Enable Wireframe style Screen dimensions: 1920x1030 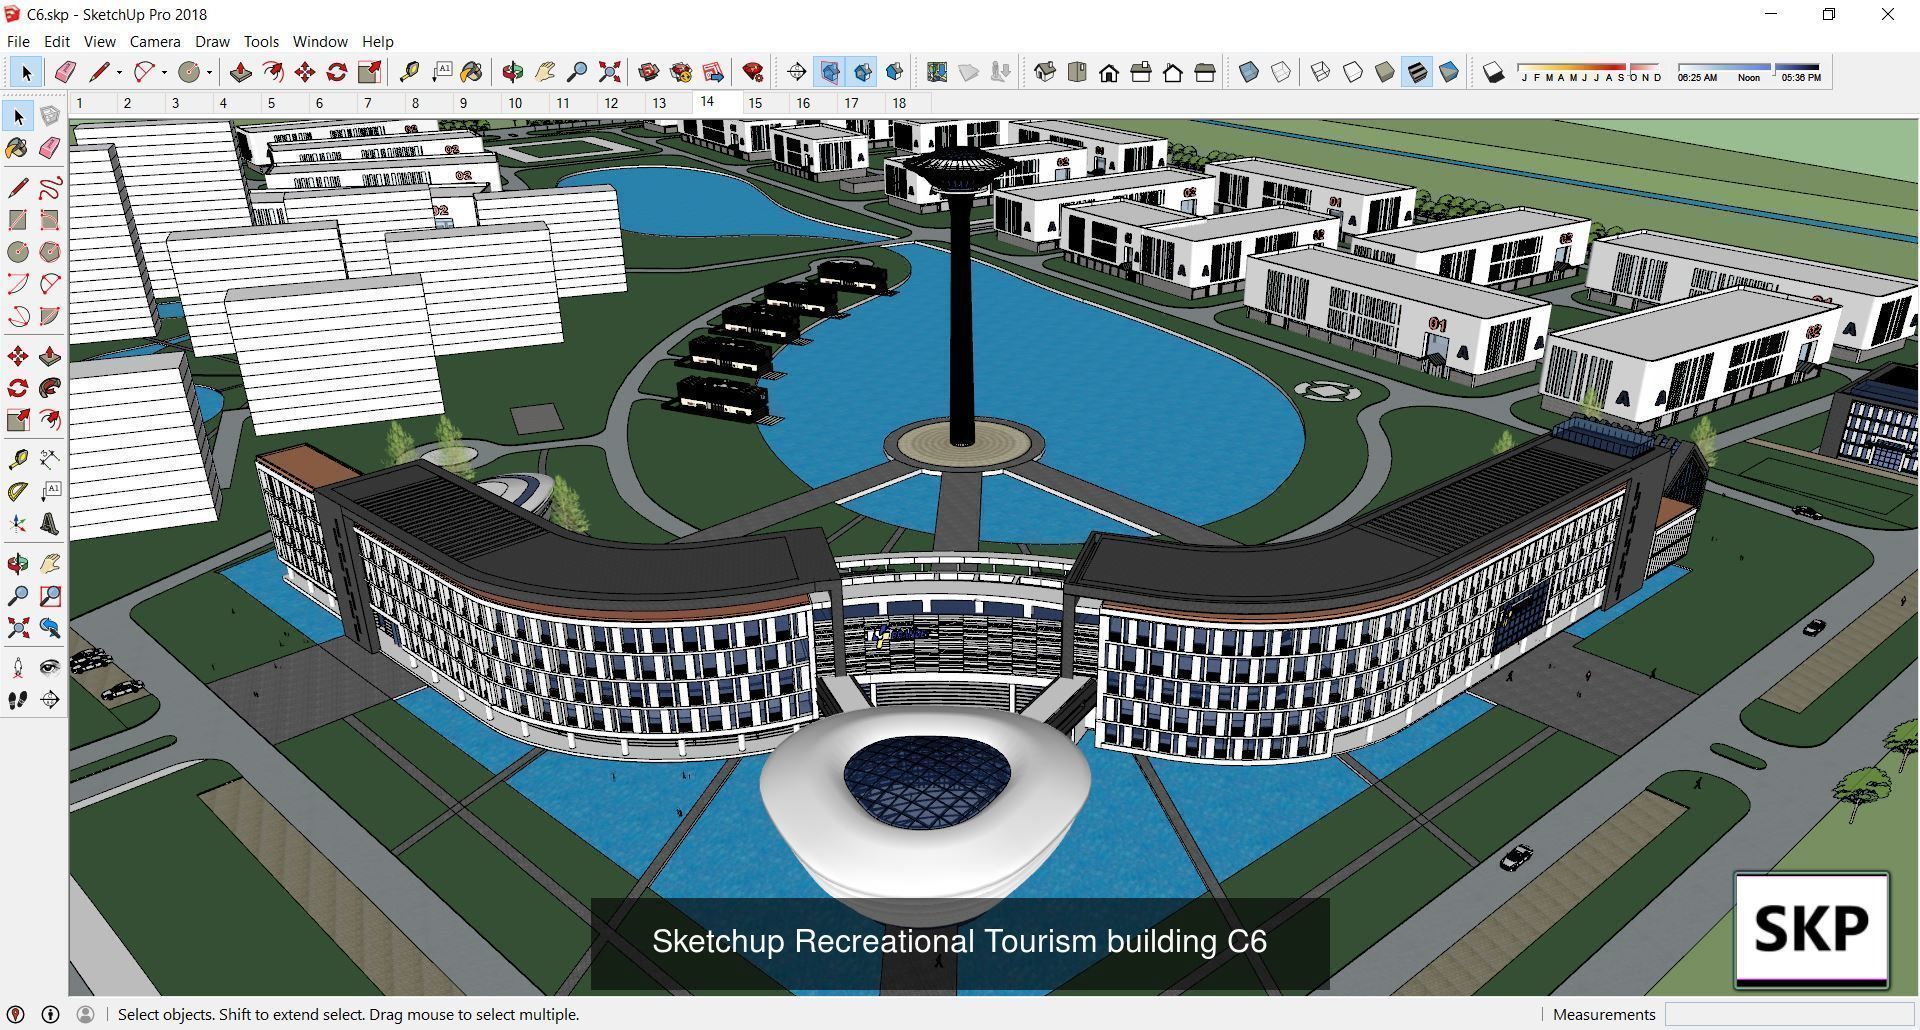click(x=1321, y=72)
